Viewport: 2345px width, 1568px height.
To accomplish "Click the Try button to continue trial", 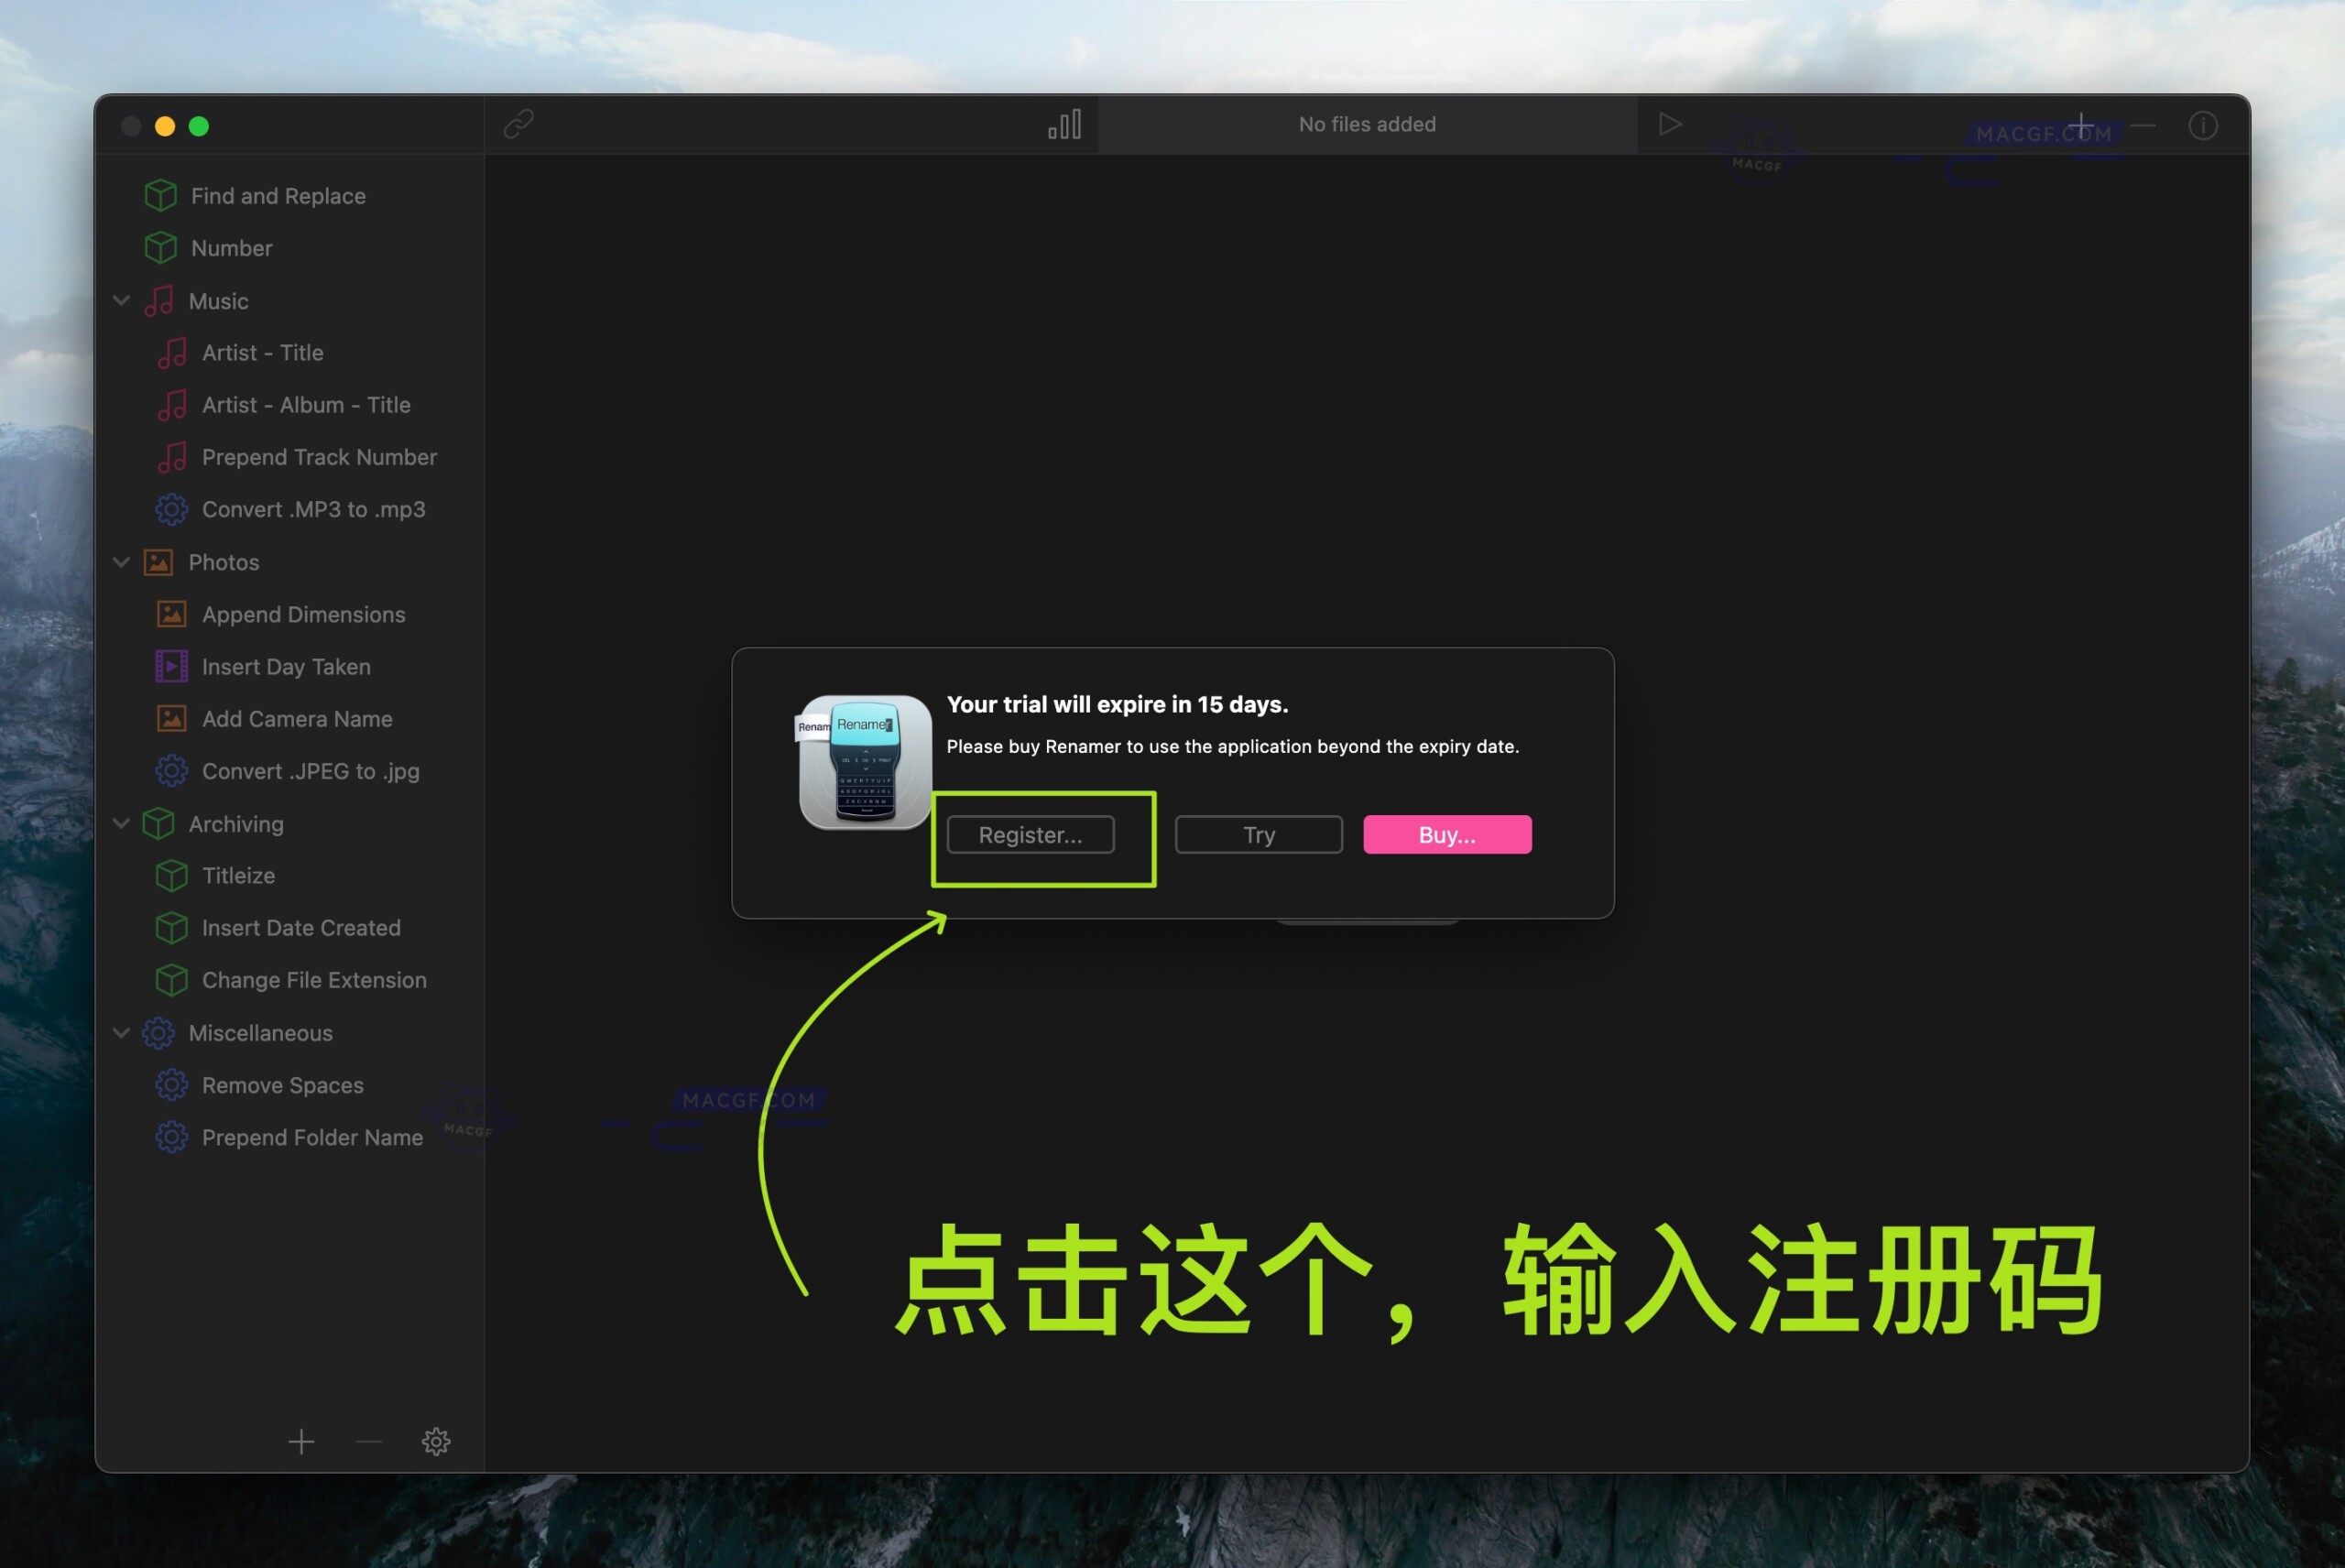I will pyautogui.click(x=1258, y=834).
